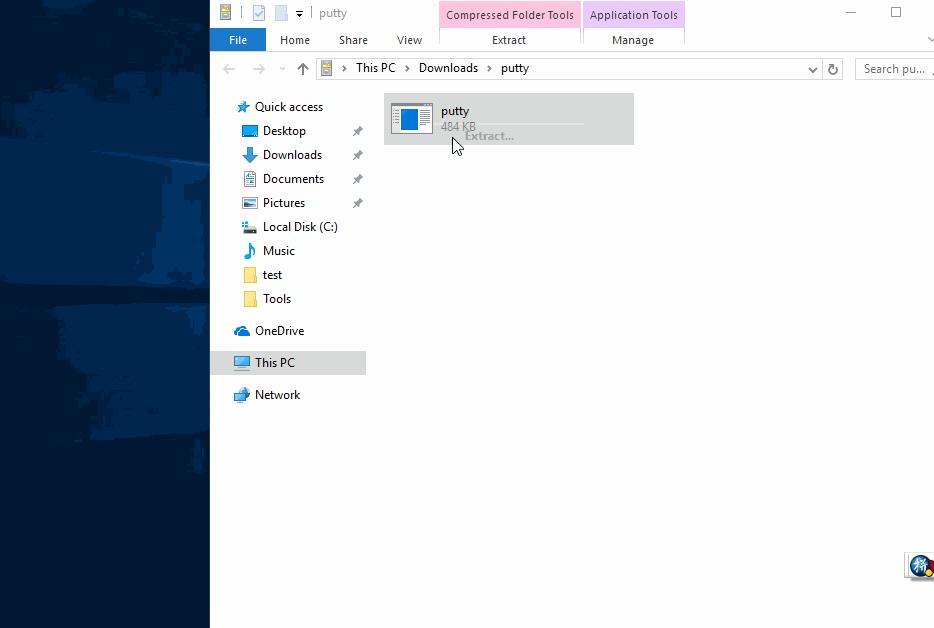The width and height of the screenshot is (934, 628).
Task: Toggle the Desktop pin in Quick access
Action: [357, 131]
